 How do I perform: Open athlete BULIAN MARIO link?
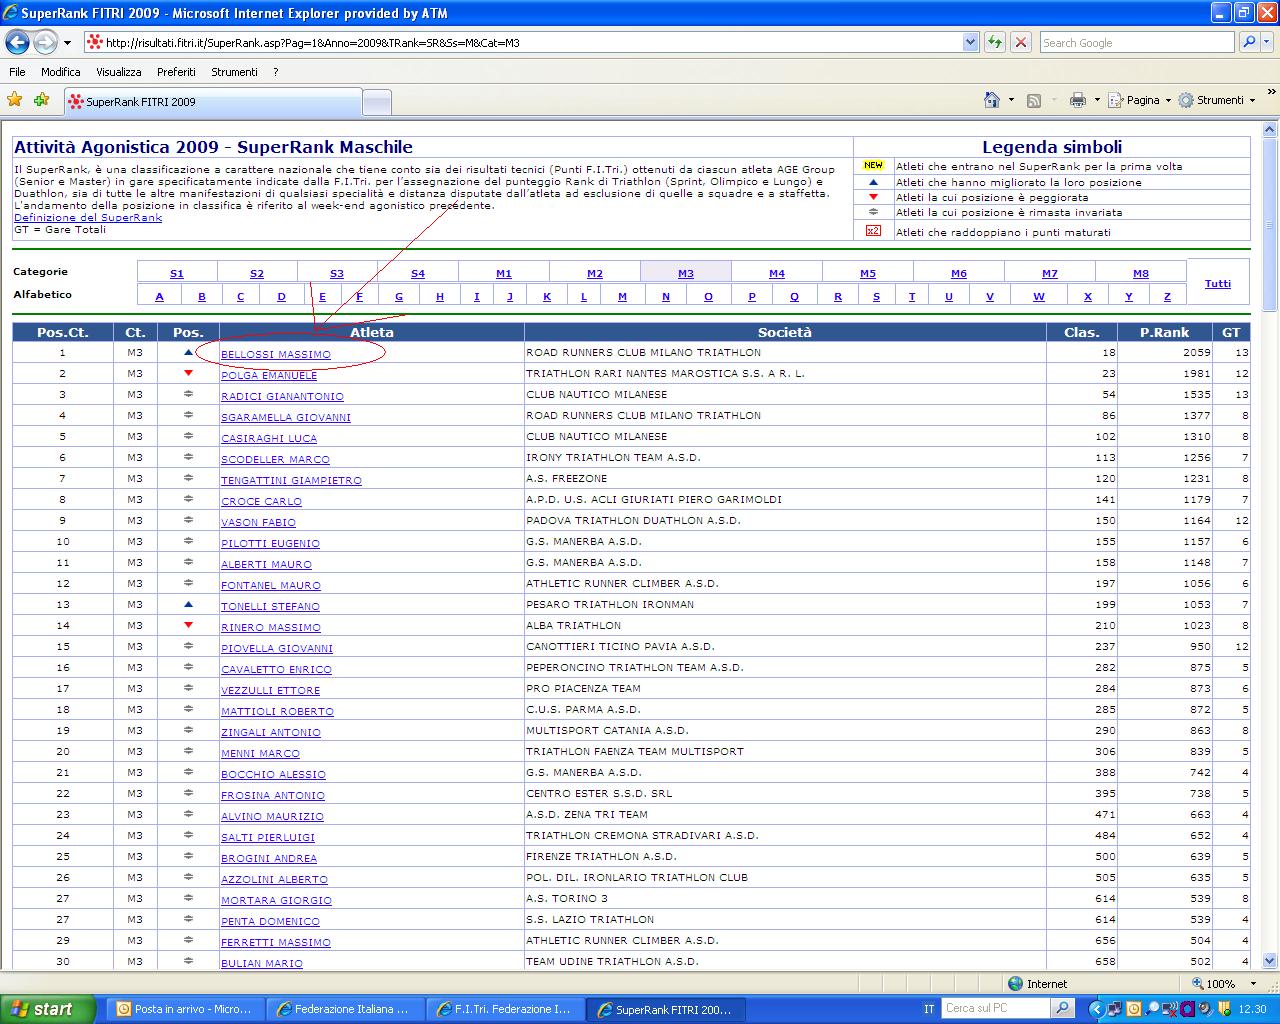262,963
